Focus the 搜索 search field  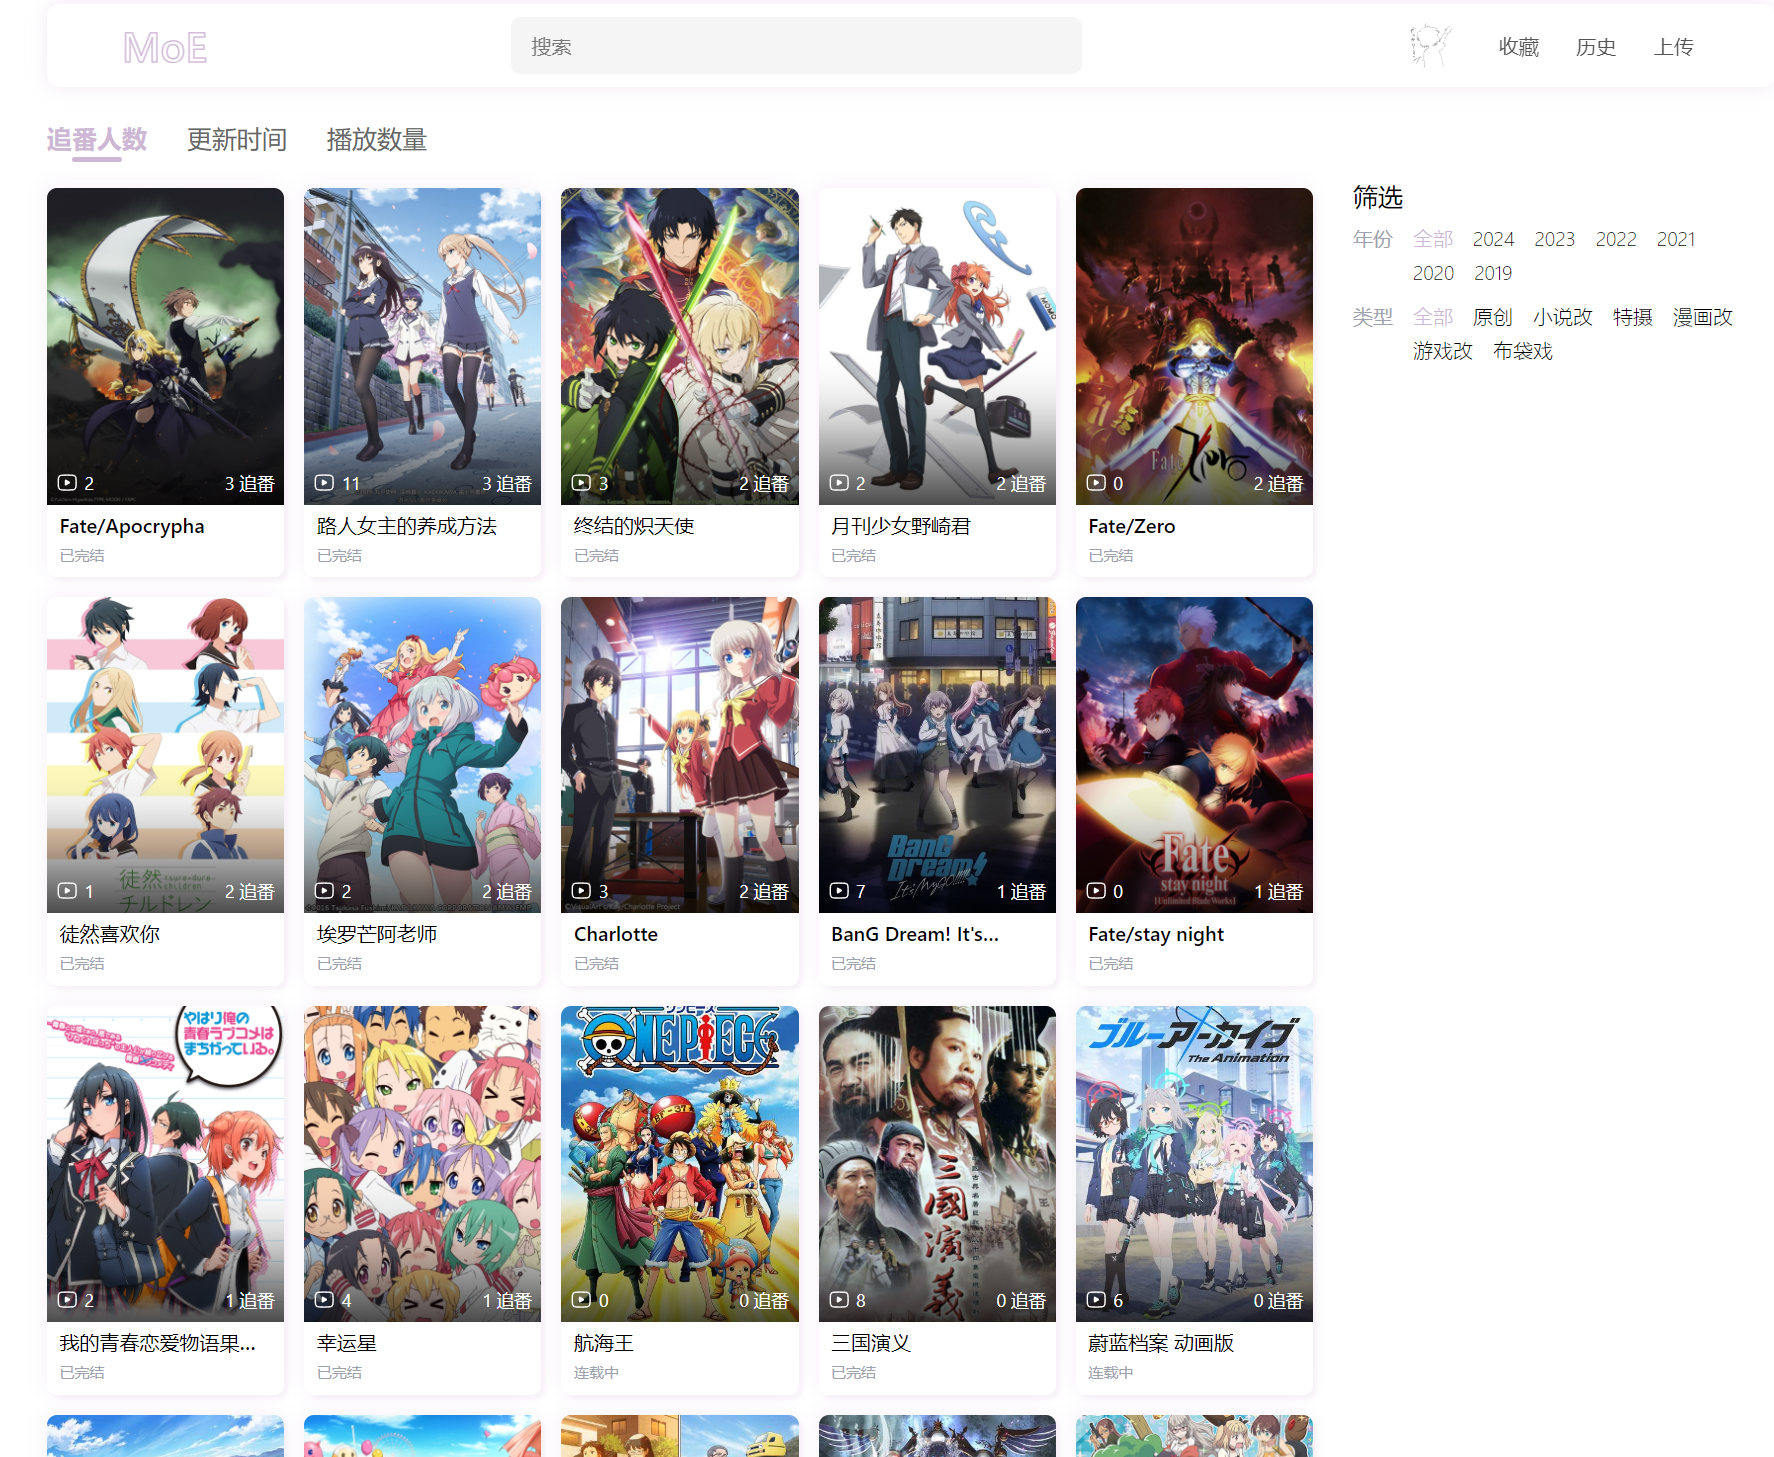click(796, 46)
